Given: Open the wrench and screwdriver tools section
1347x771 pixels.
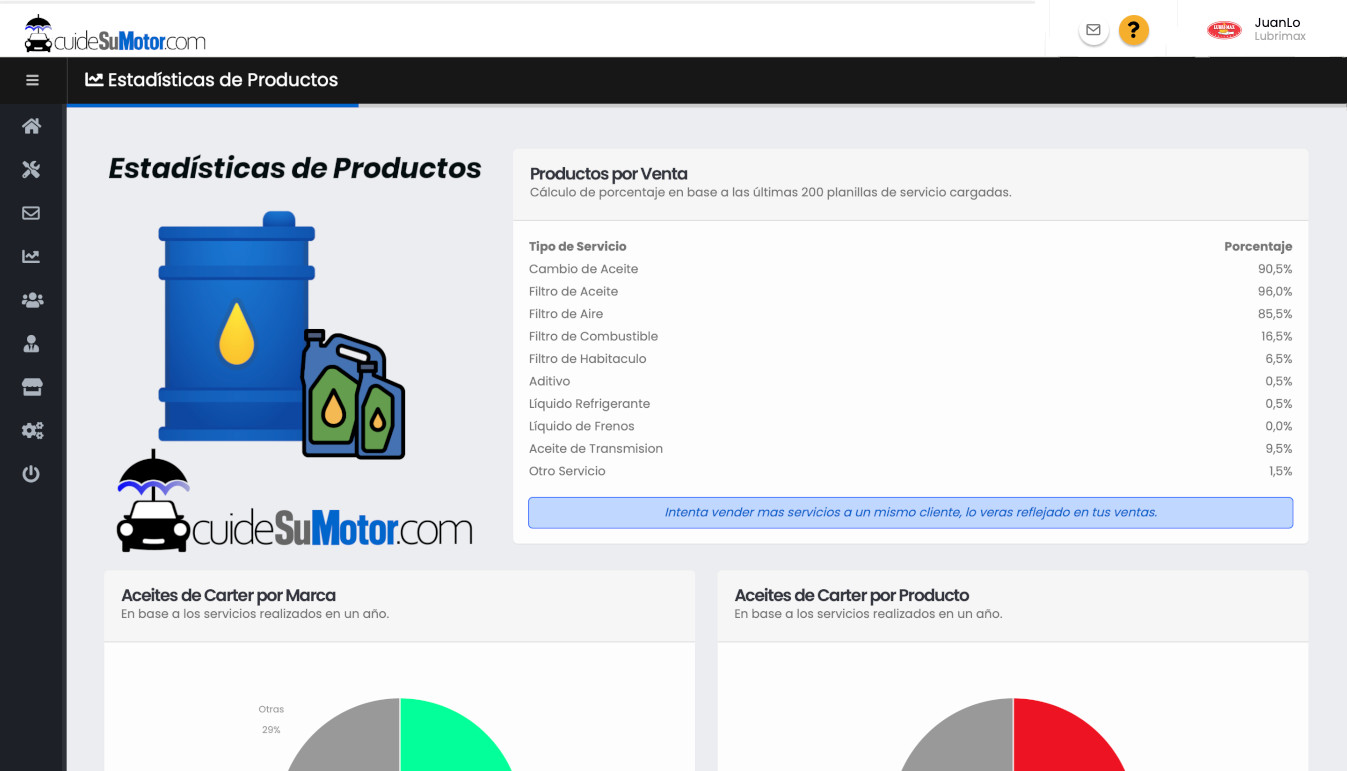Looking at the screenshot, I should point(32,169).
